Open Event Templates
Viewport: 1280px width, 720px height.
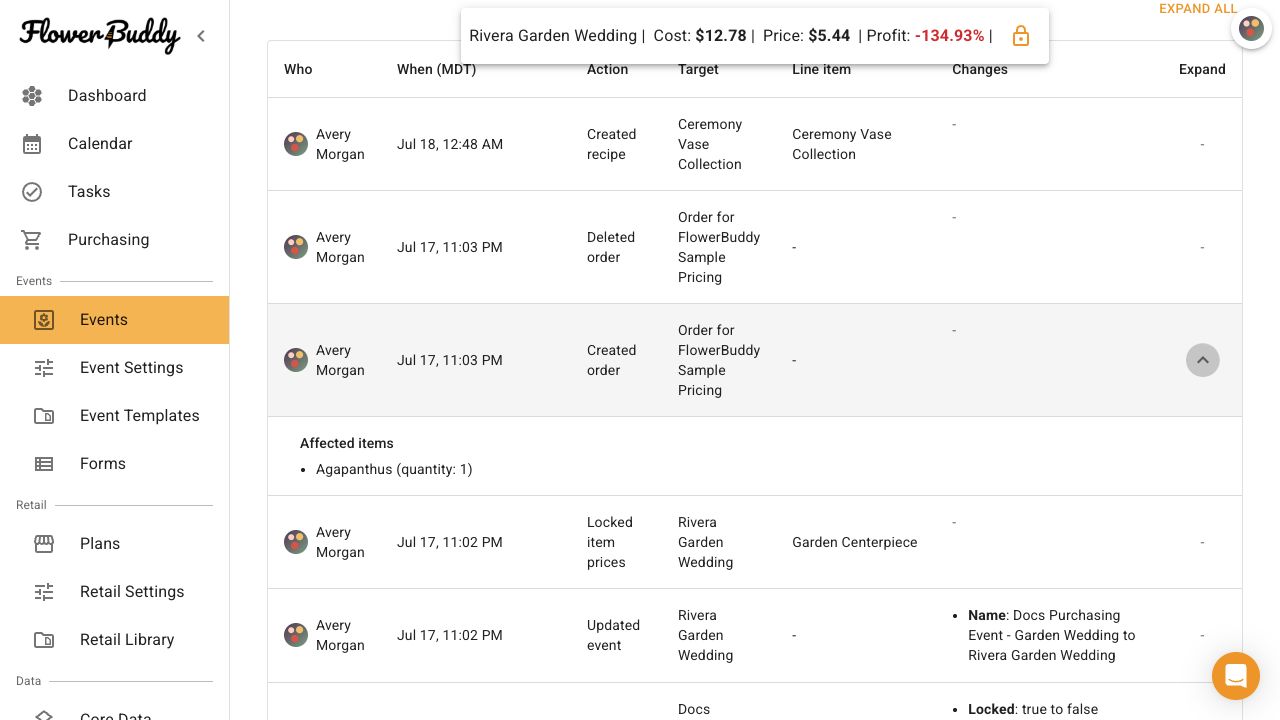pyautogui.click(x=115, y=416)
